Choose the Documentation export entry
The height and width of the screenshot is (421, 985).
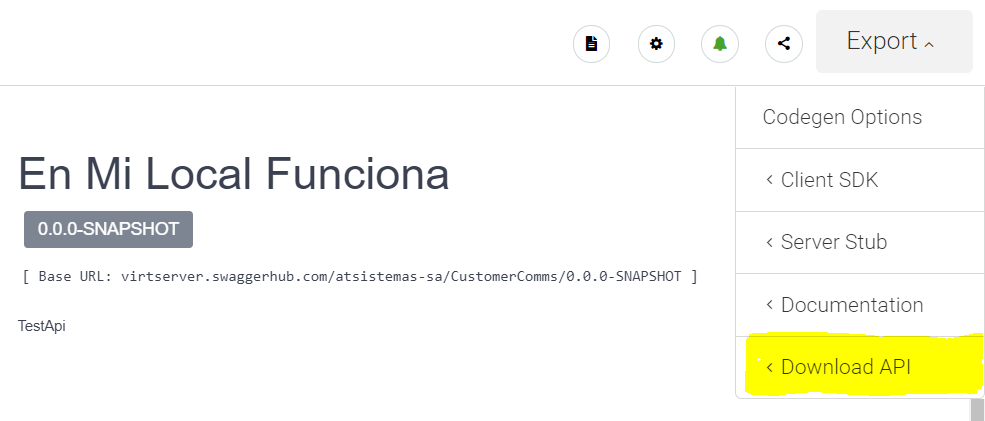[x=860, y=305]
